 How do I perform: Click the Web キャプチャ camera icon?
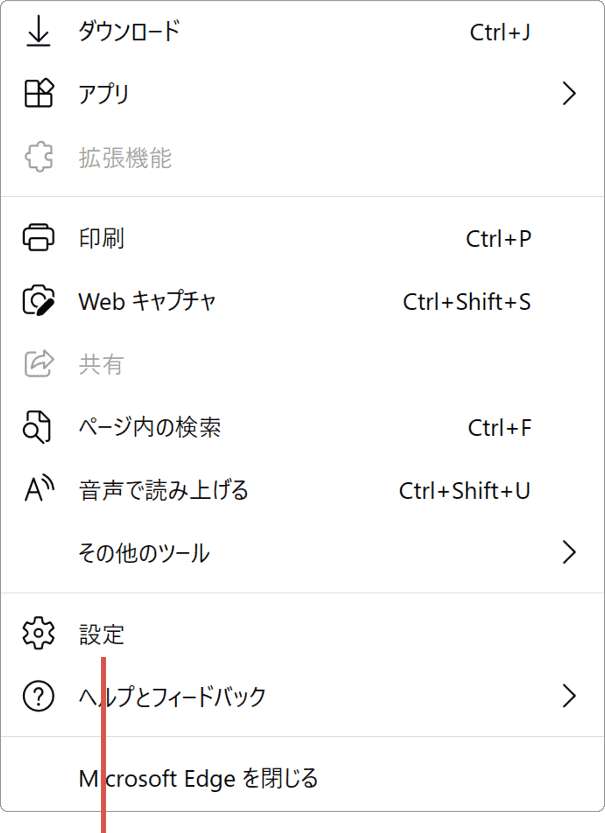pos(38,301)
